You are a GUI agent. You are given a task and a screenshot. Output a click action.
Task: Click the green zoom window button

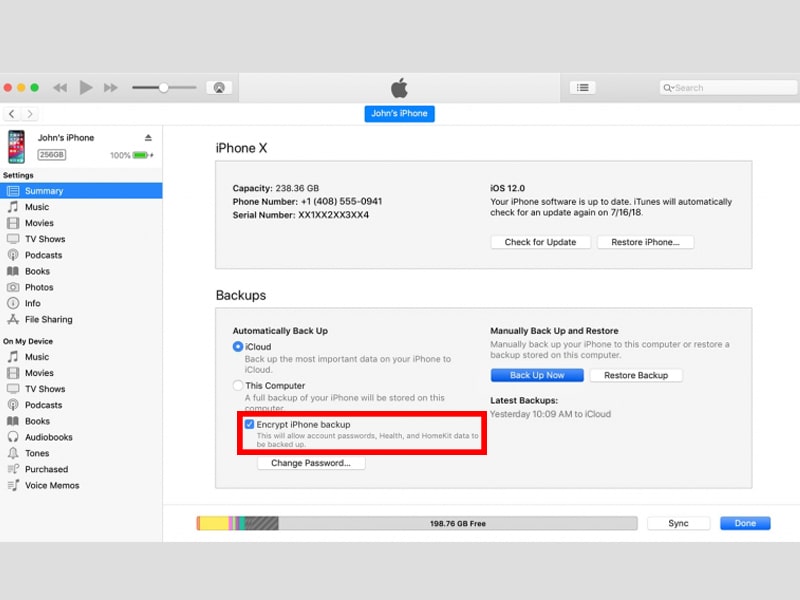pyautogui.click(x=35, y=88)
